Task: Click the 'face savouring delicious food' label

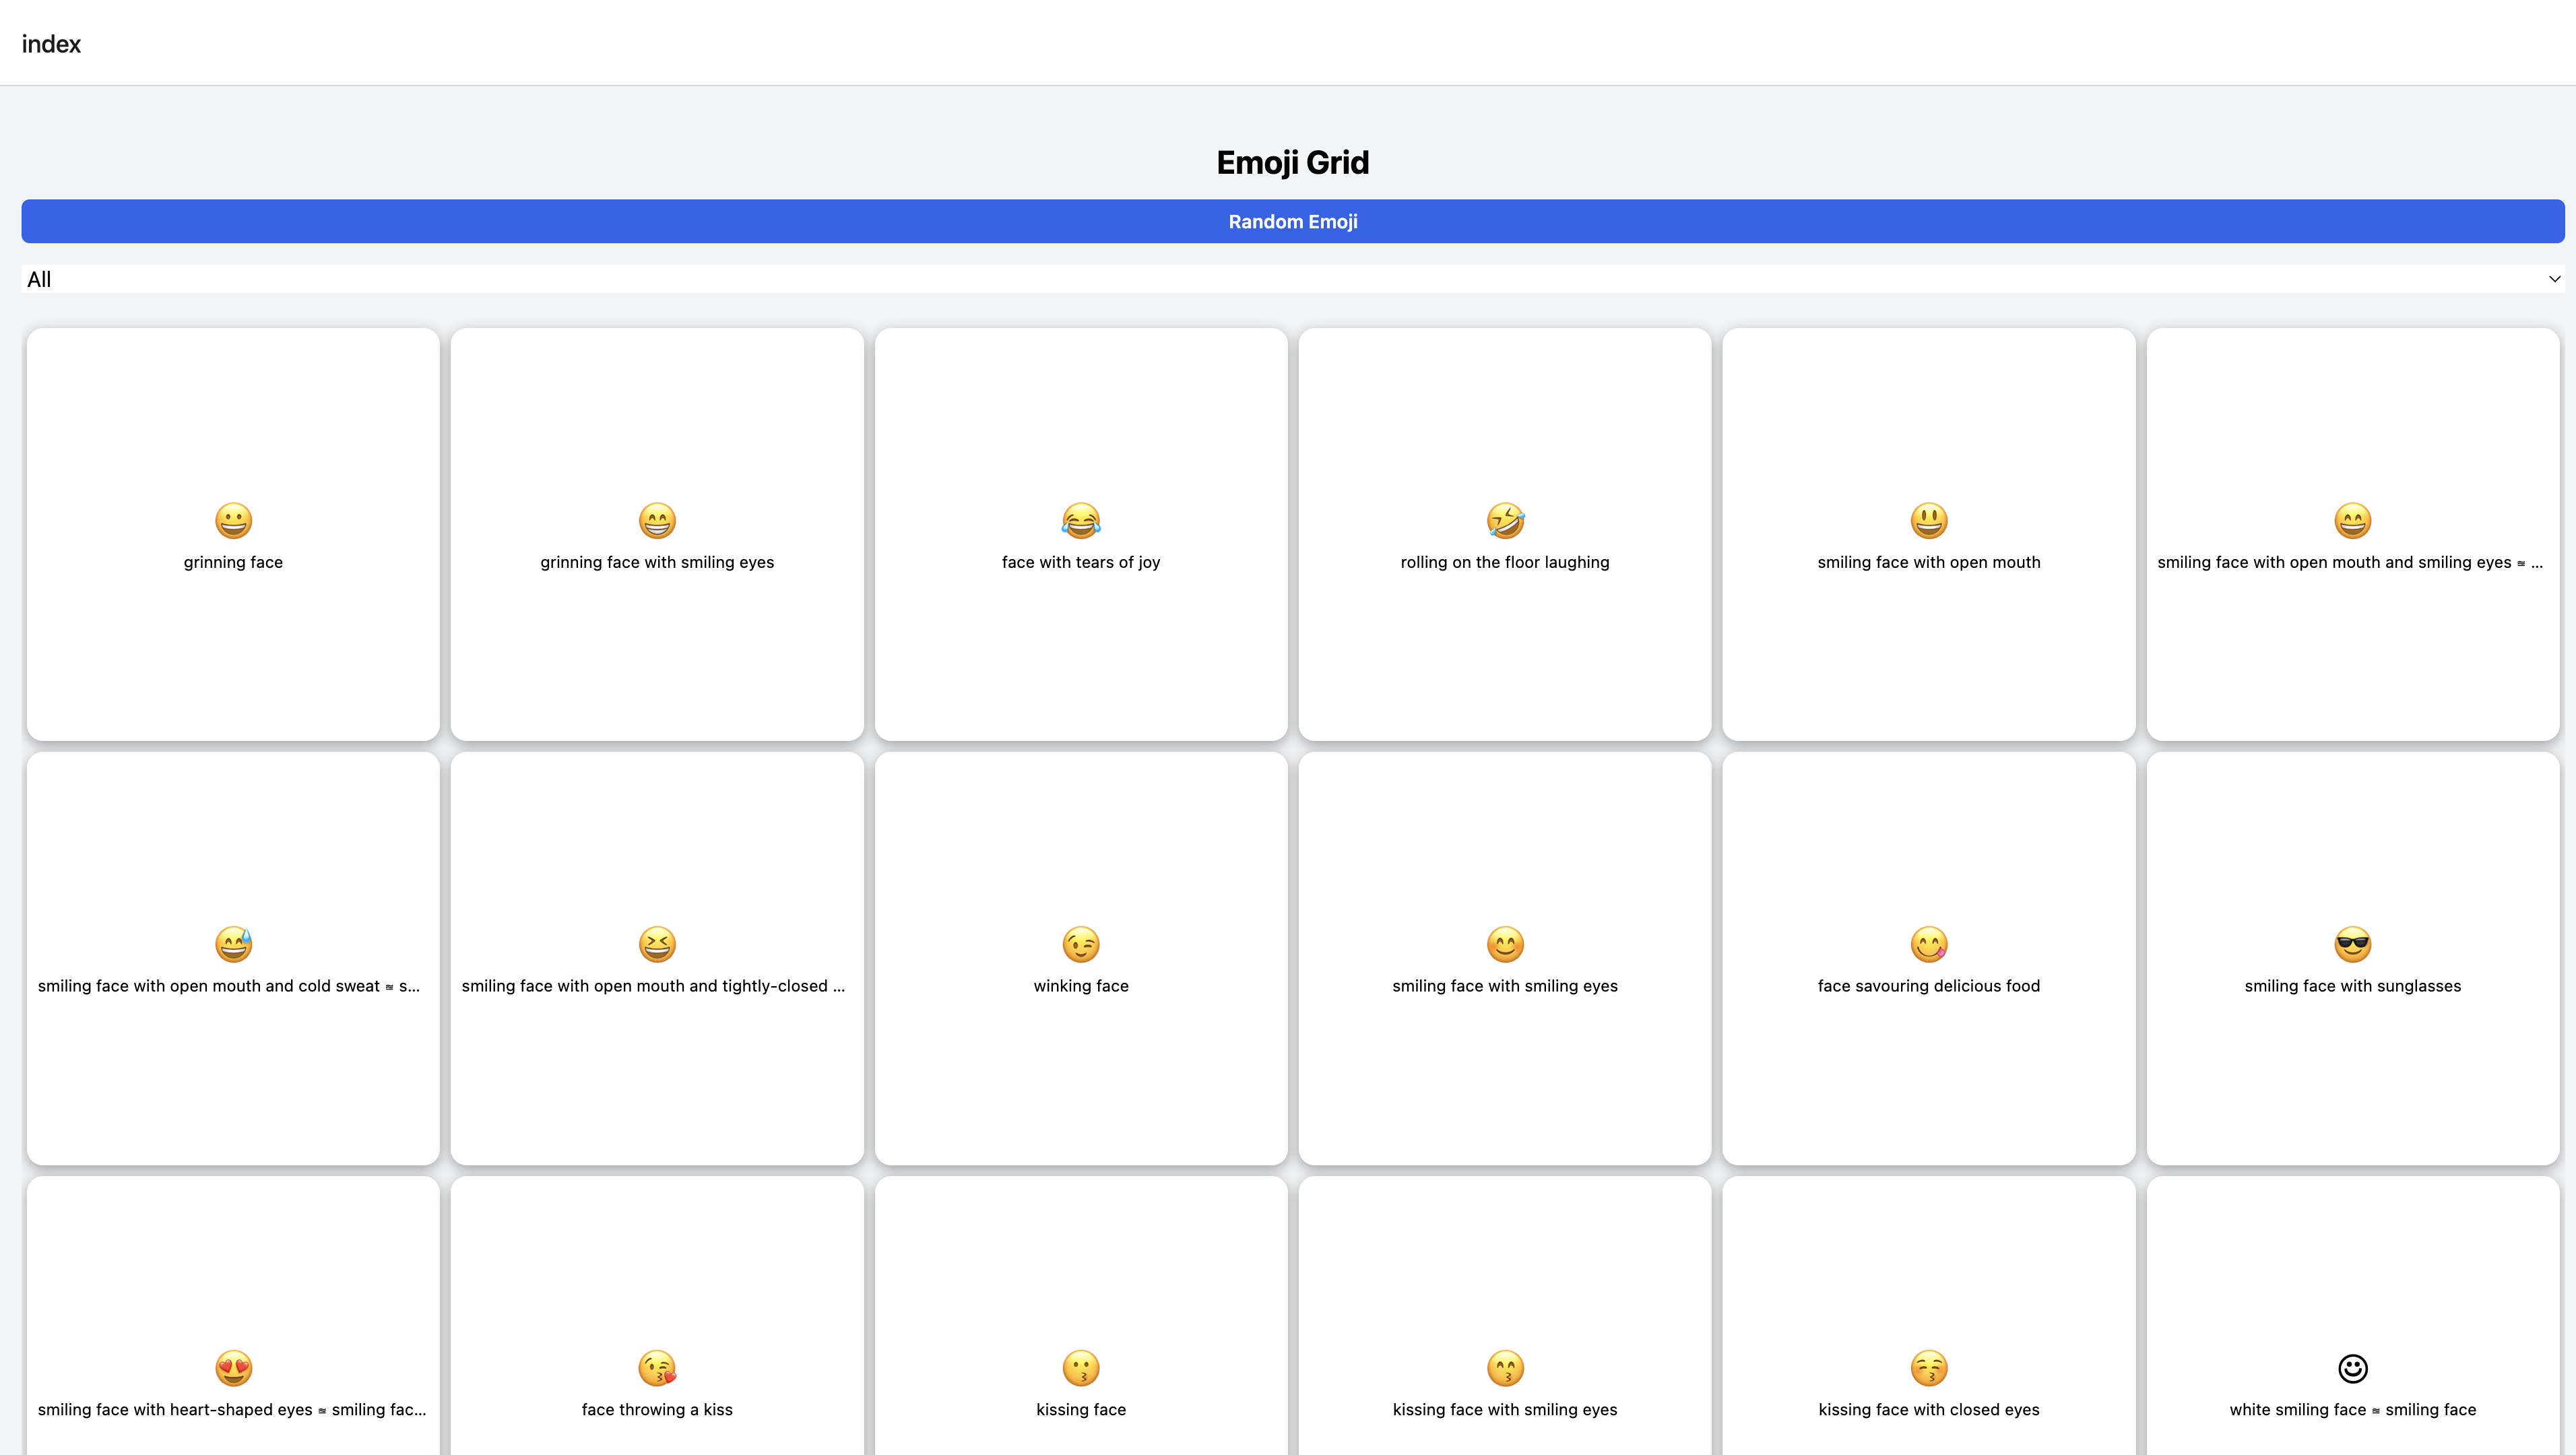Action: 1929,986
